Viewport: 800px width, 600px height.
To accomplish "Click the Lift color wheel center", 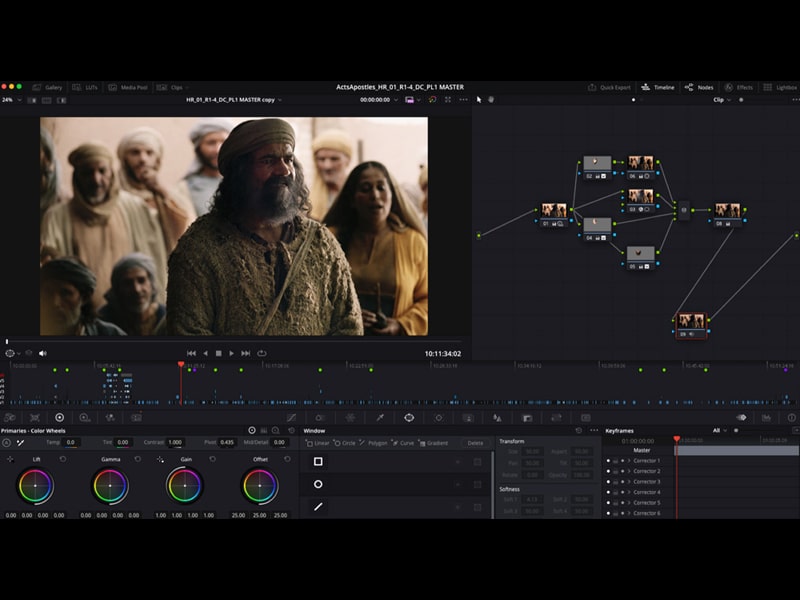I will click(35, 486).
